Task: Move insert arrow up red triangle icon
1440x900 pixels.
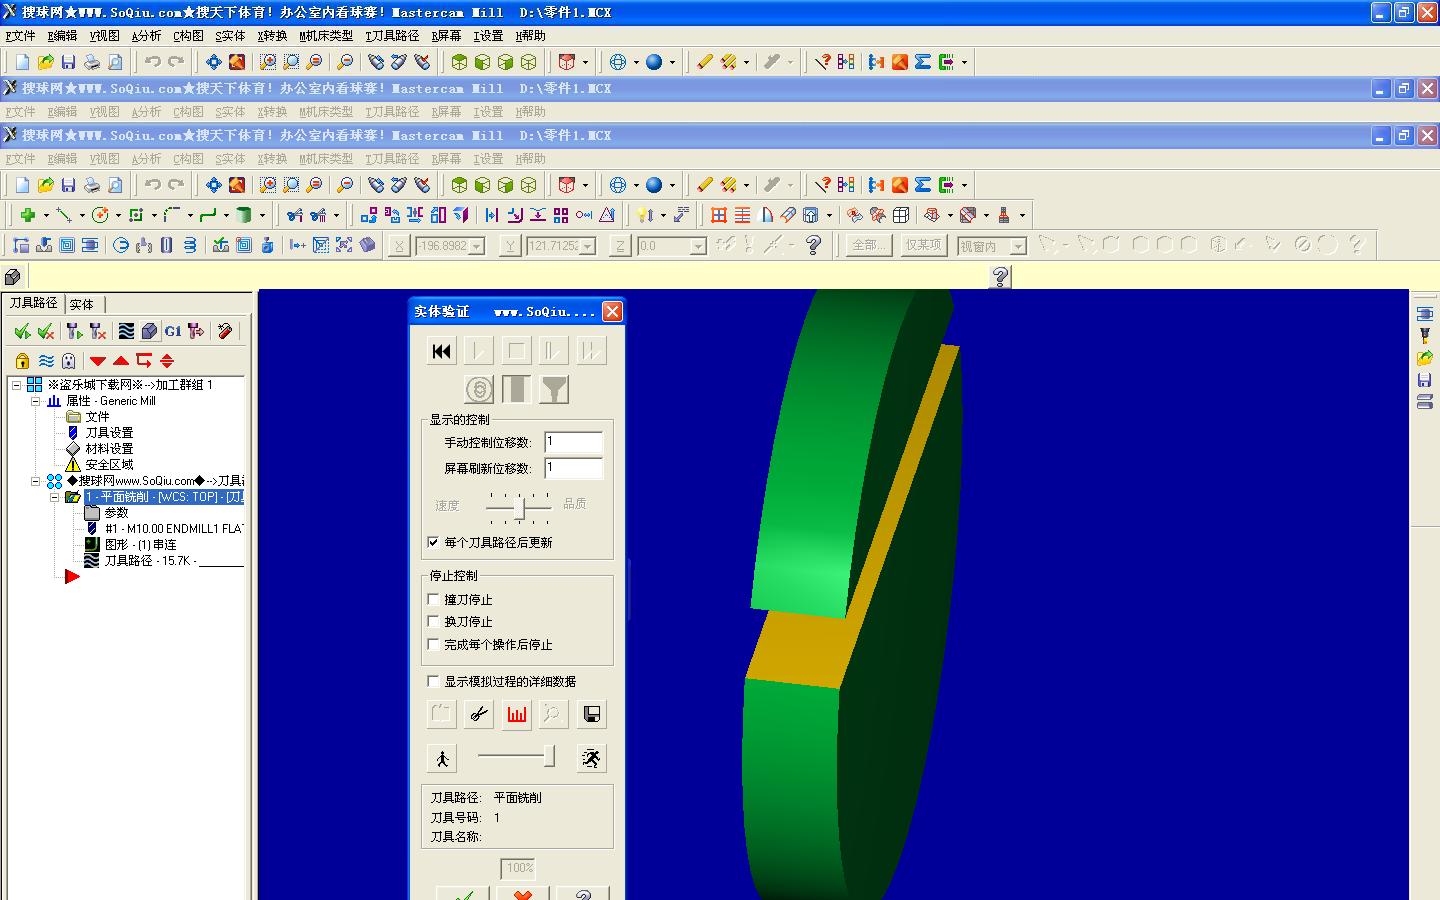Action: click(121, 361)
